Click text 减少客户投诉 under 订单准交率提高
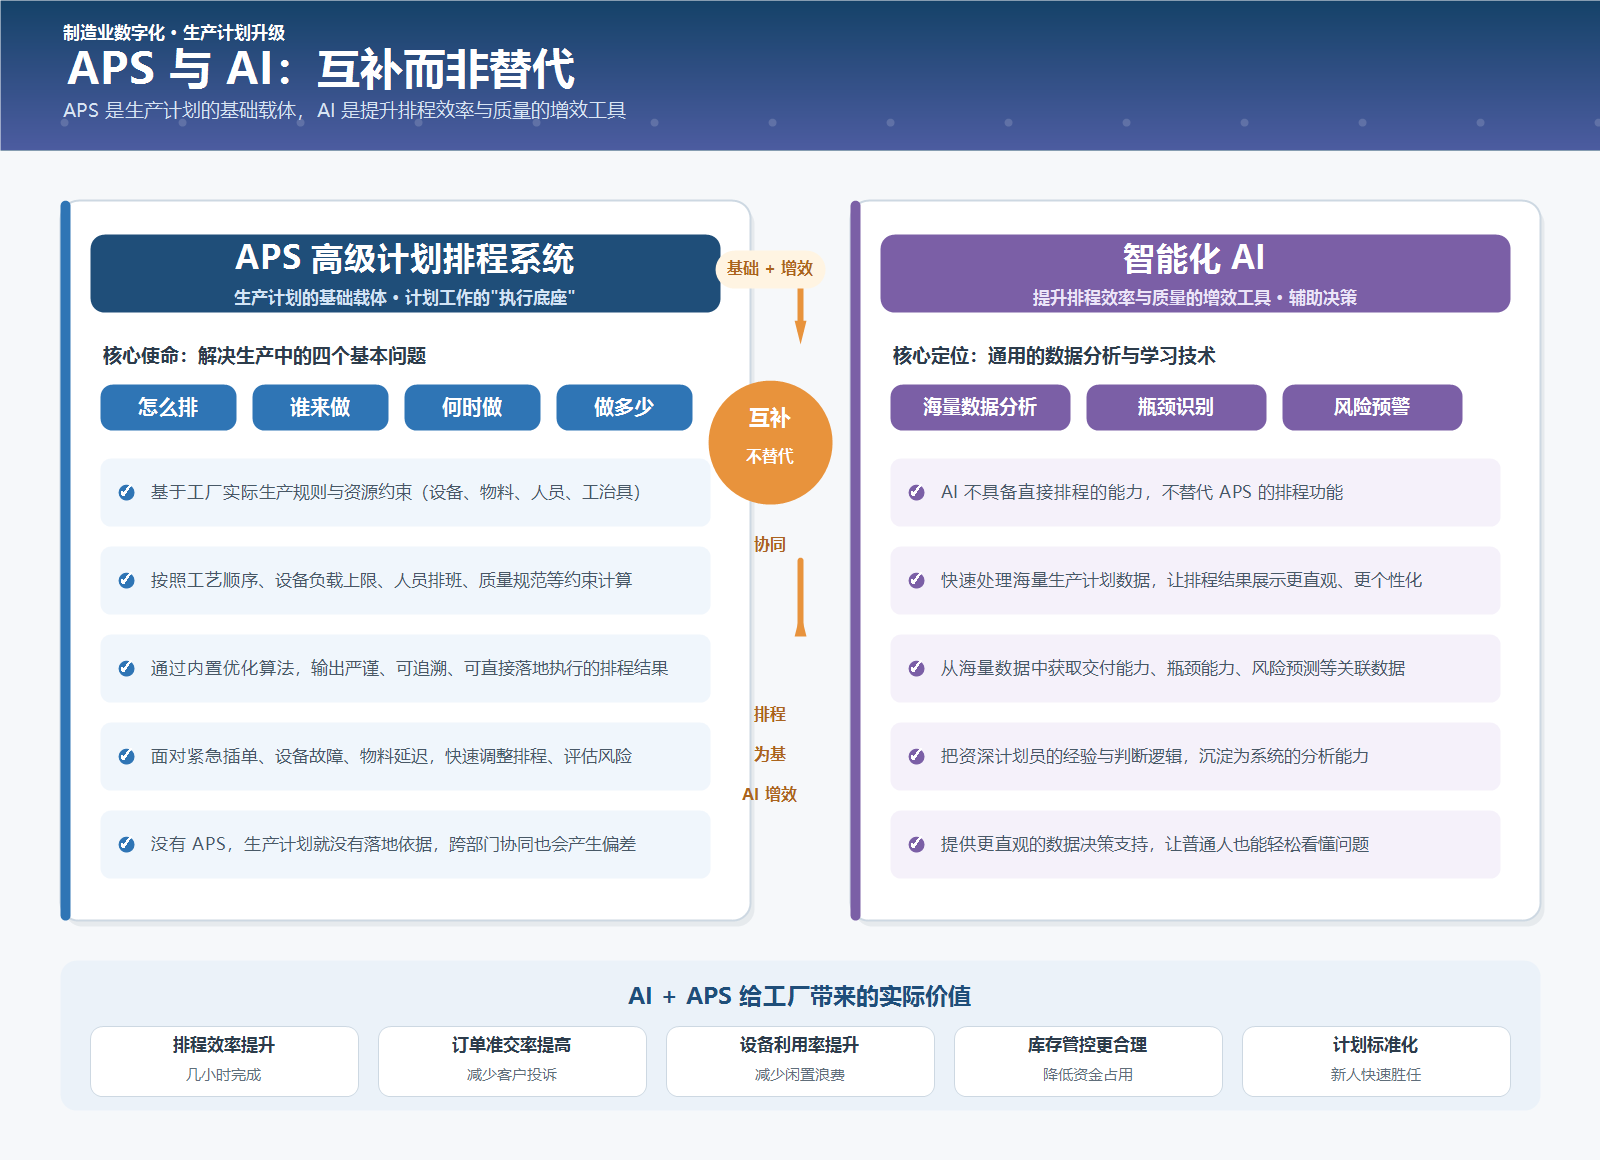Image resolution: width=1600 pixels, height=1160 pixels. (512, 1075)
